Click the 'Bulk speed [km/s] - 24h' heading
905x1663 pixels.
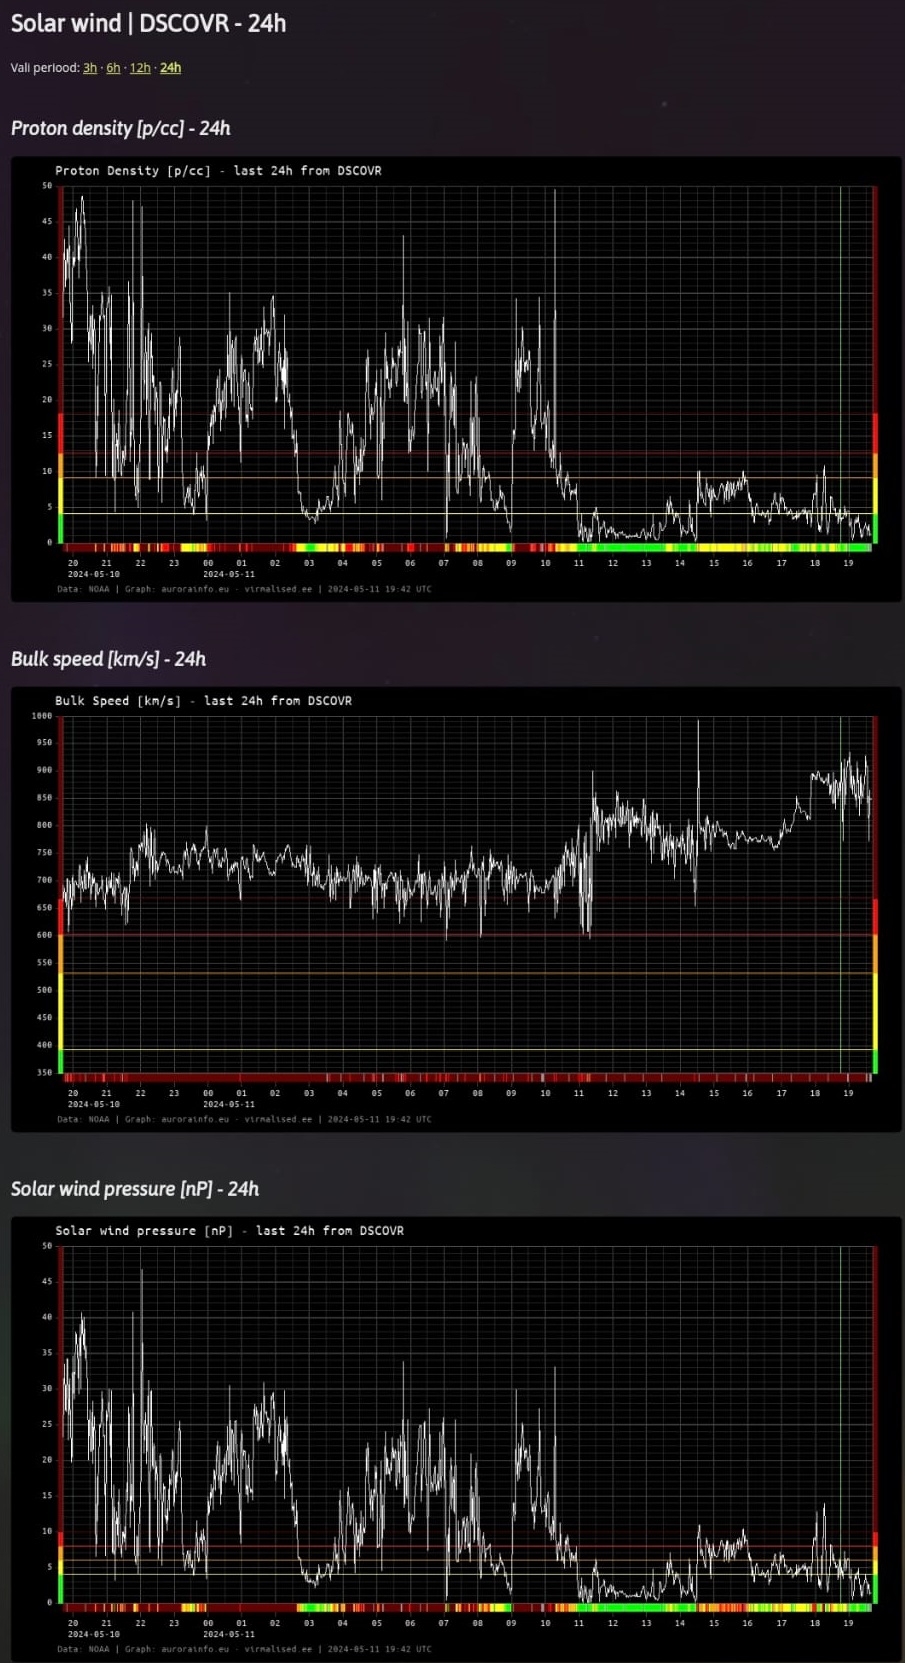(108, 659)
